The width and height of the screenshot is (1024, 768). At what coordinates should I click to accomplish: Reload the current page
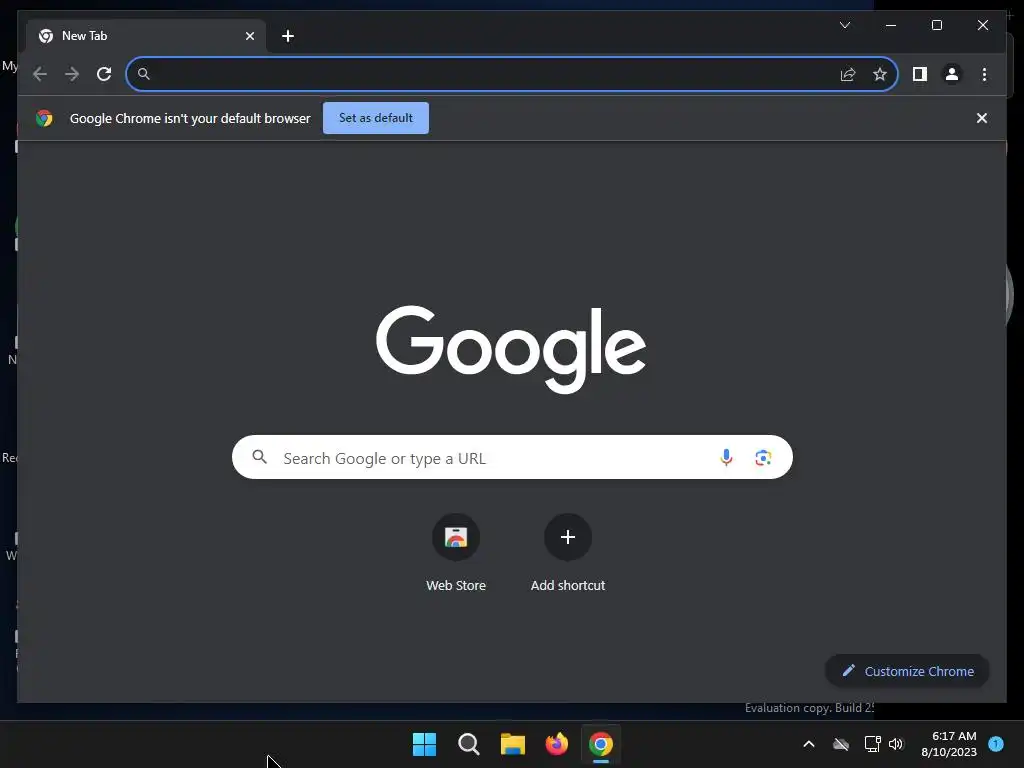(x=104, y=74)
